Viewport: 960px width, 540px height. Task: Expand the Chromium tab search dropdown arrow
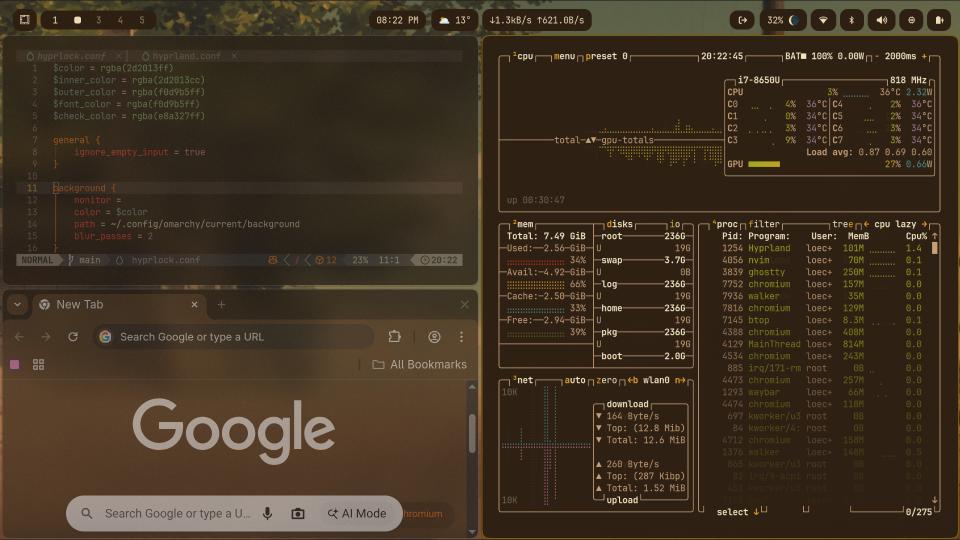pos(18,305)
